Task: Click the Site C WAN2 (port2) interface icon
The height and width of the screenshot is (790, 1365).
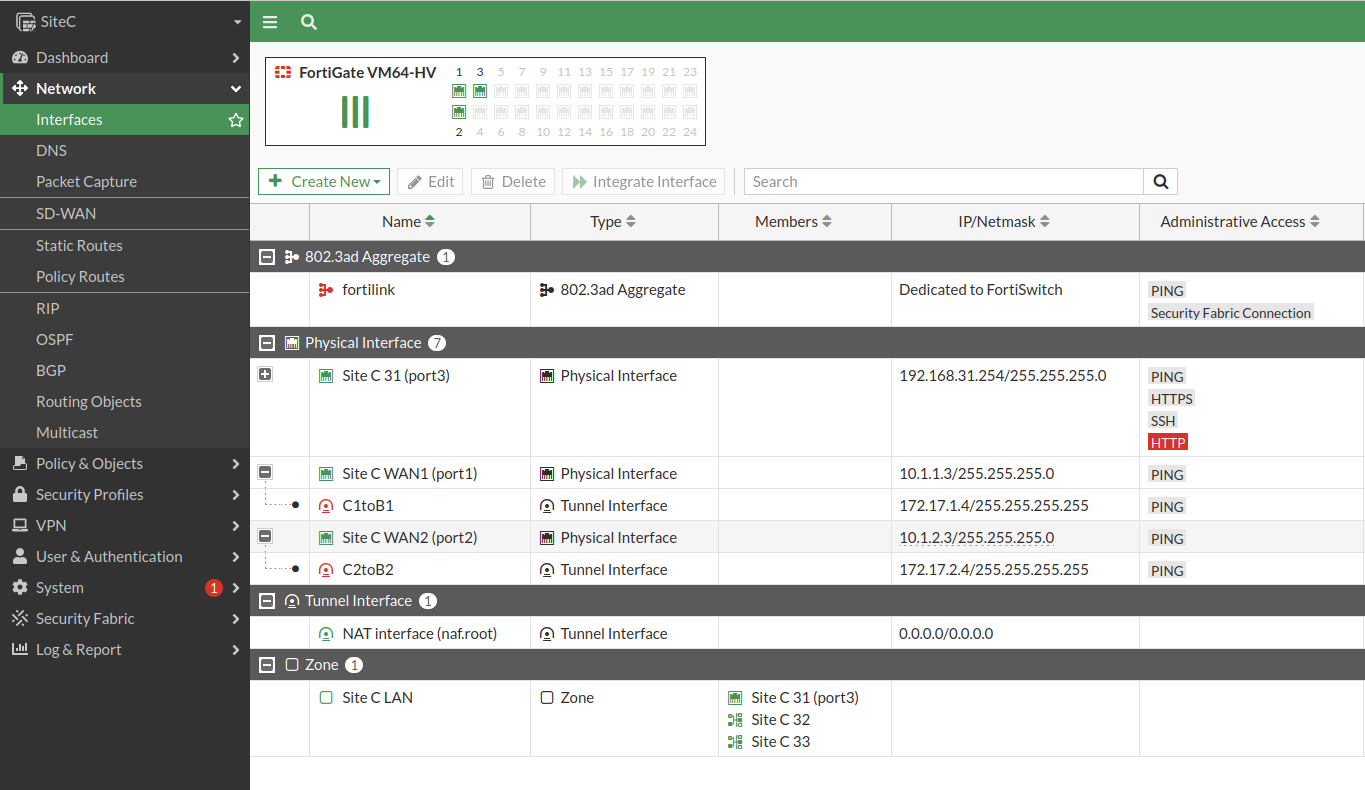Action: click(326, 538)
